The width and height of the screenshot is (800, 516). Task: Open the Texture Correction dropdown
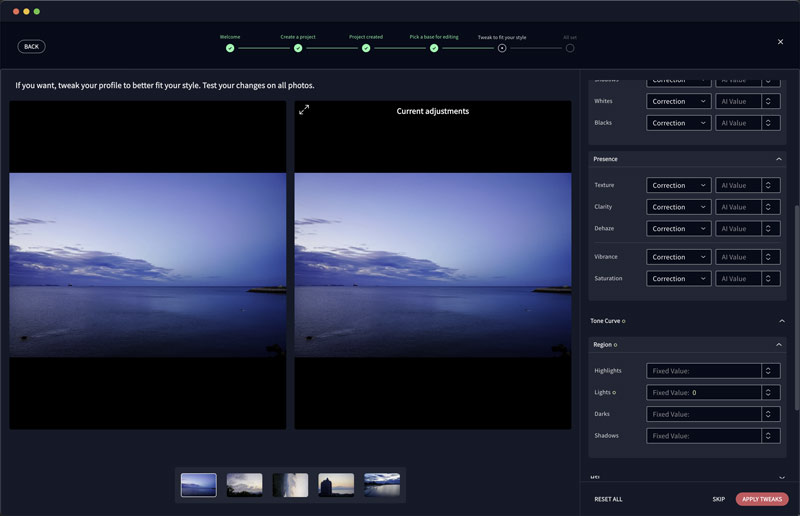(679, 185)
